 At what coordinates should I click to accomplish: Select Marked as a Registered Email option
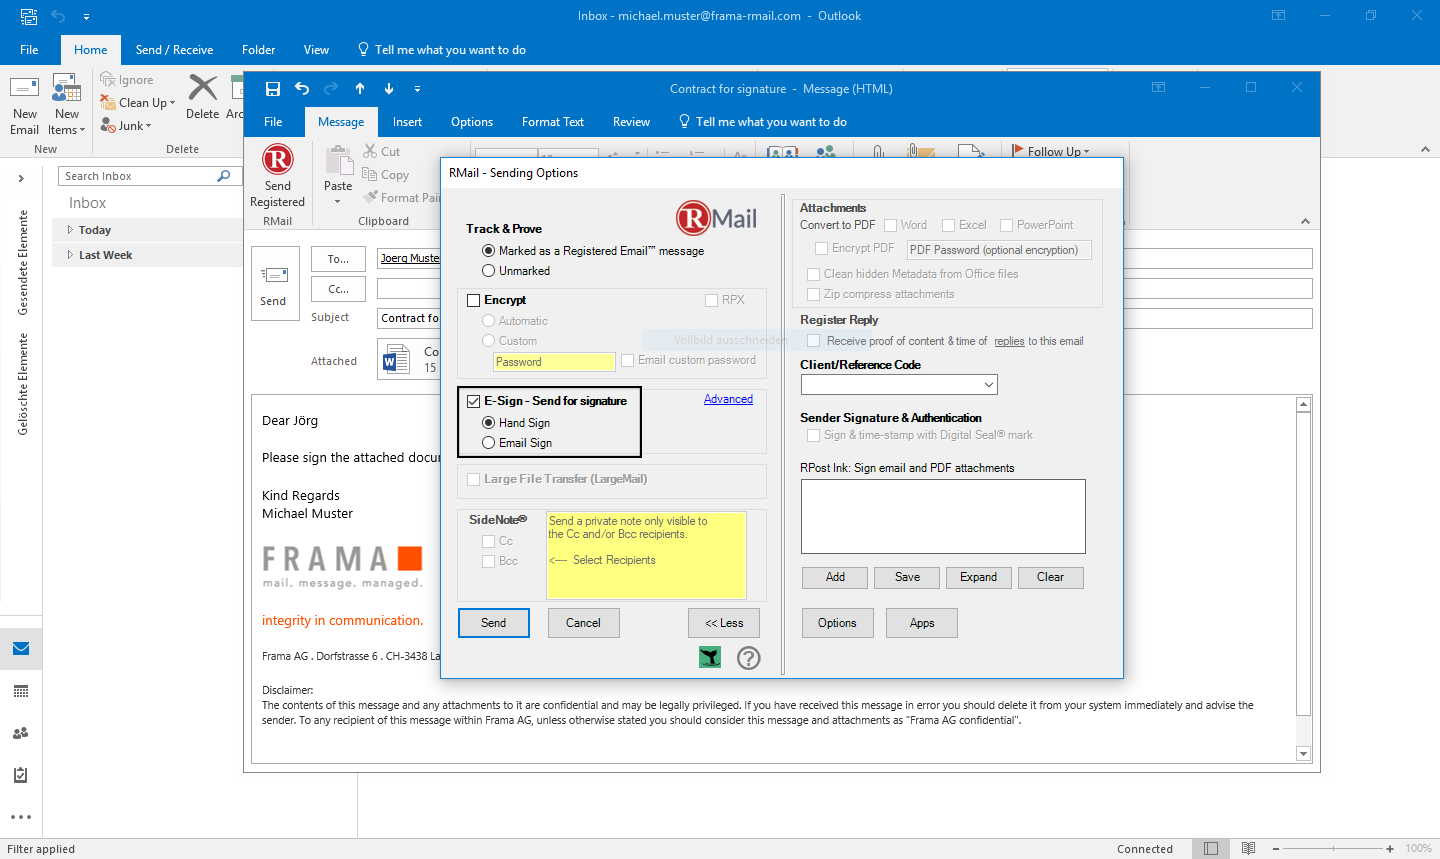point(489,251)
